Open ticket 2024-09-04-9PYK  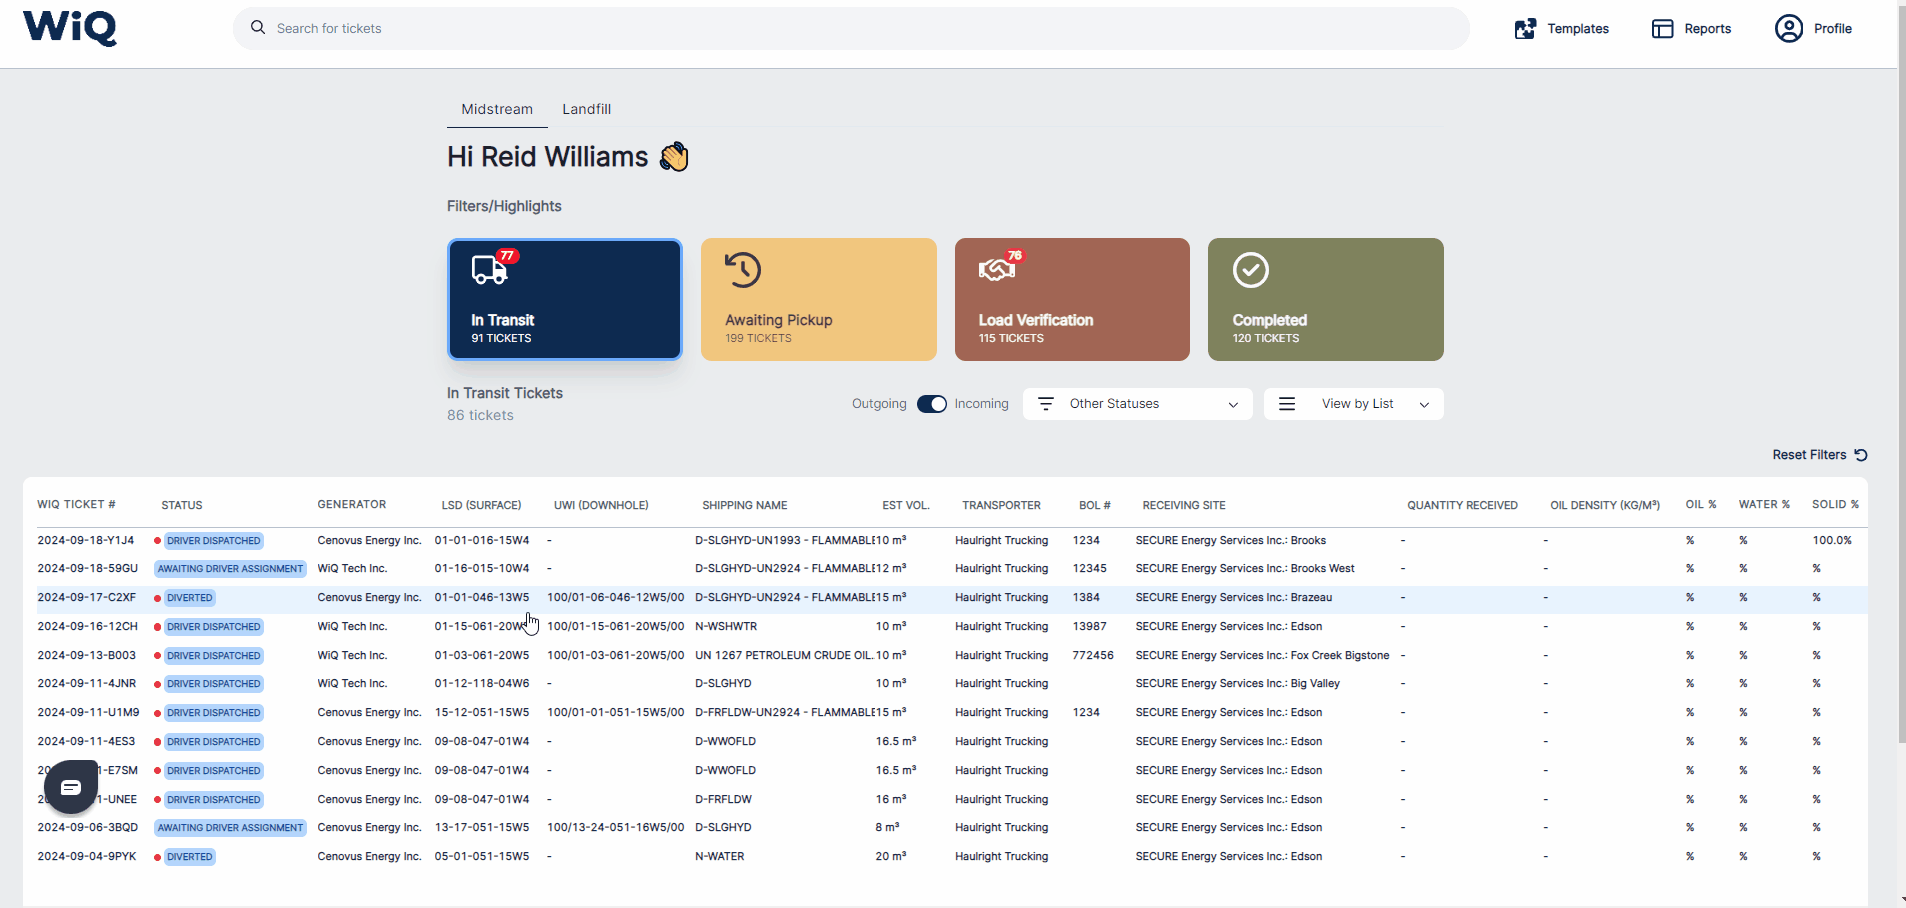pyautogui.click(x=87, y=856)
